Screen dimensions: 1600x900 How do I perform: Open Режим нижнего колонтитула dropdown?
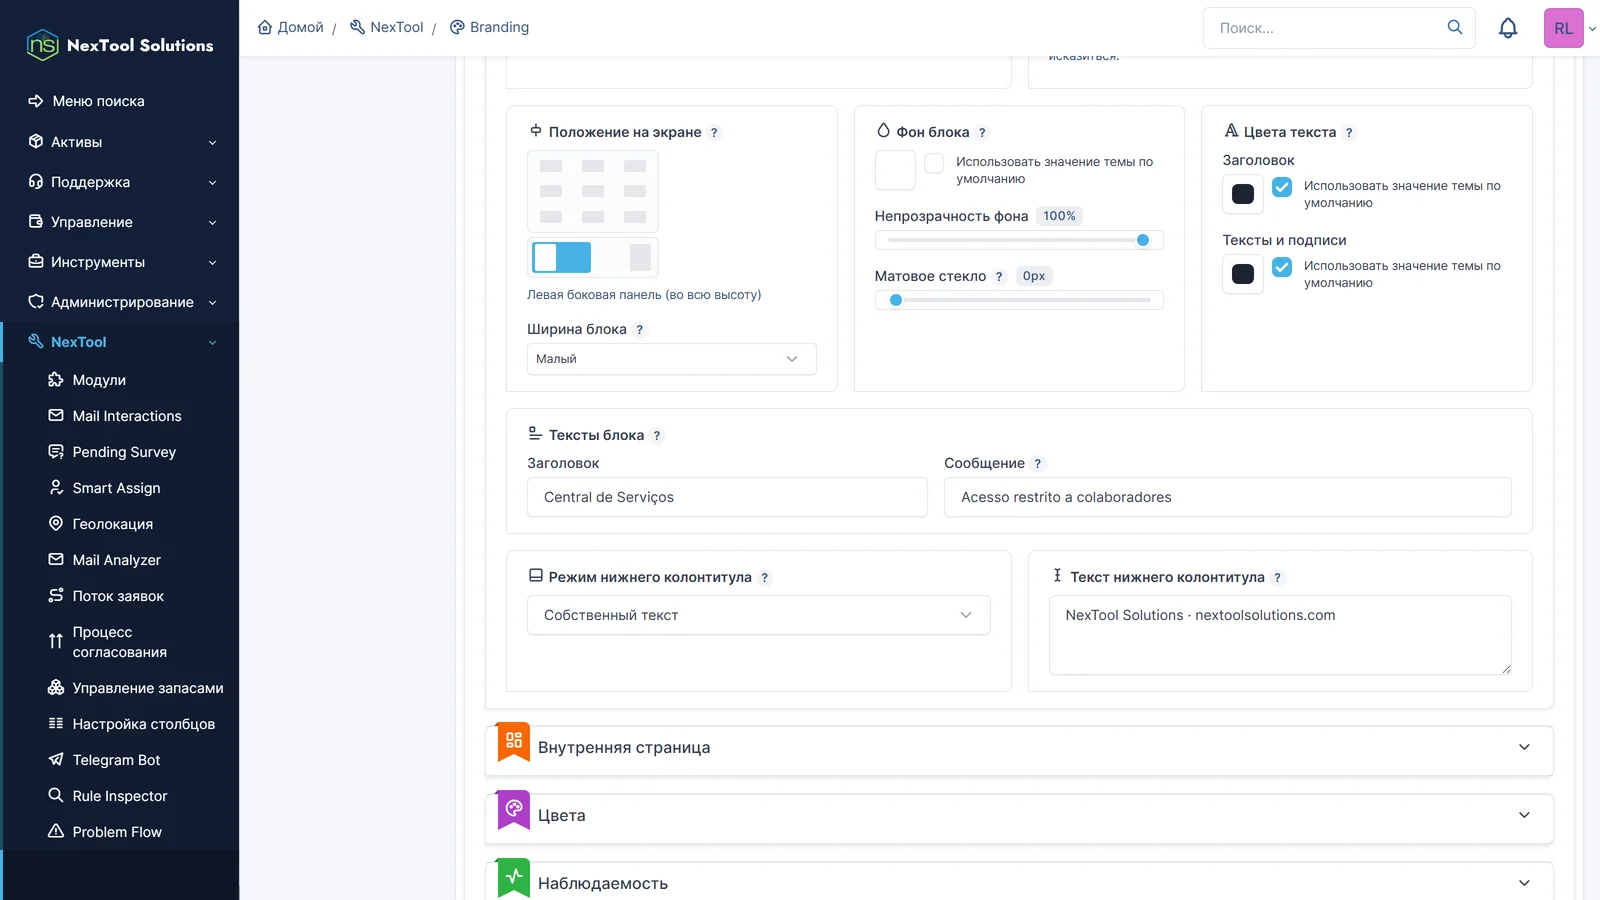759,615
